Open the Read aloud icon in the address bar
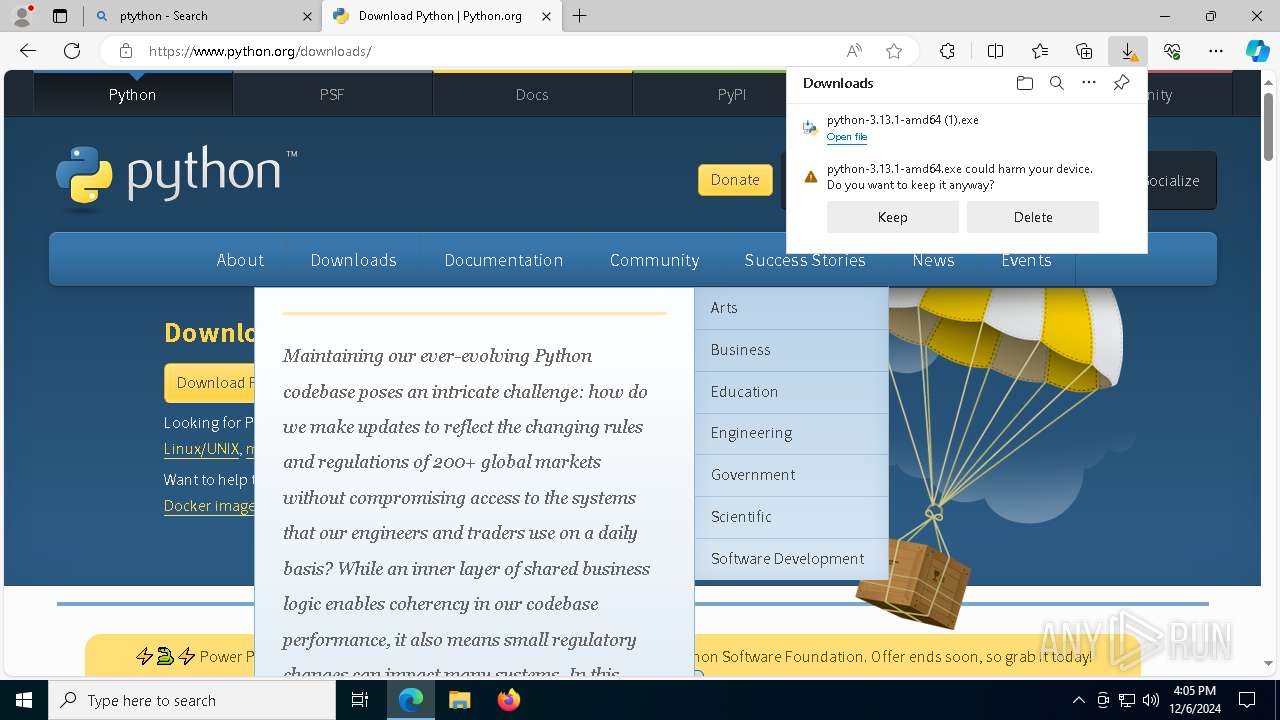Screen dimensions: 1280x720 (854, 51)
